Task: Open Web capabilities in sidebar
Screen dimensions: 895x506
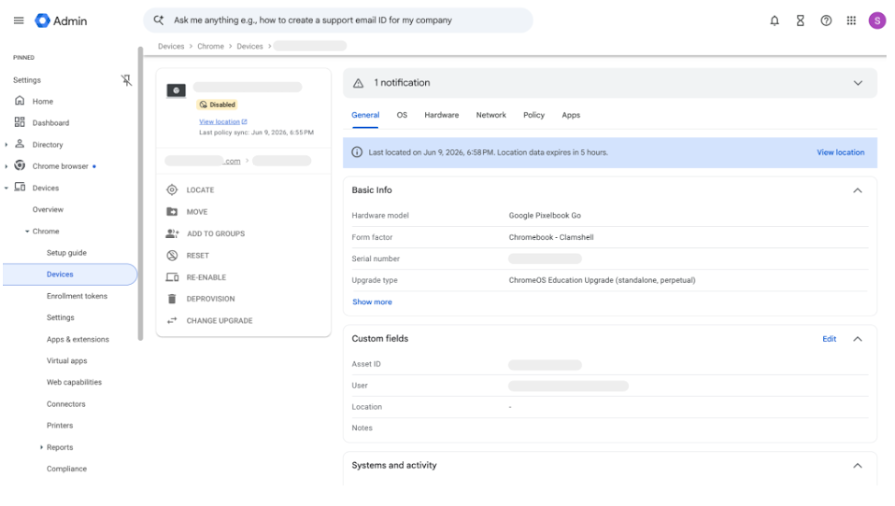Action: (74, 382)
